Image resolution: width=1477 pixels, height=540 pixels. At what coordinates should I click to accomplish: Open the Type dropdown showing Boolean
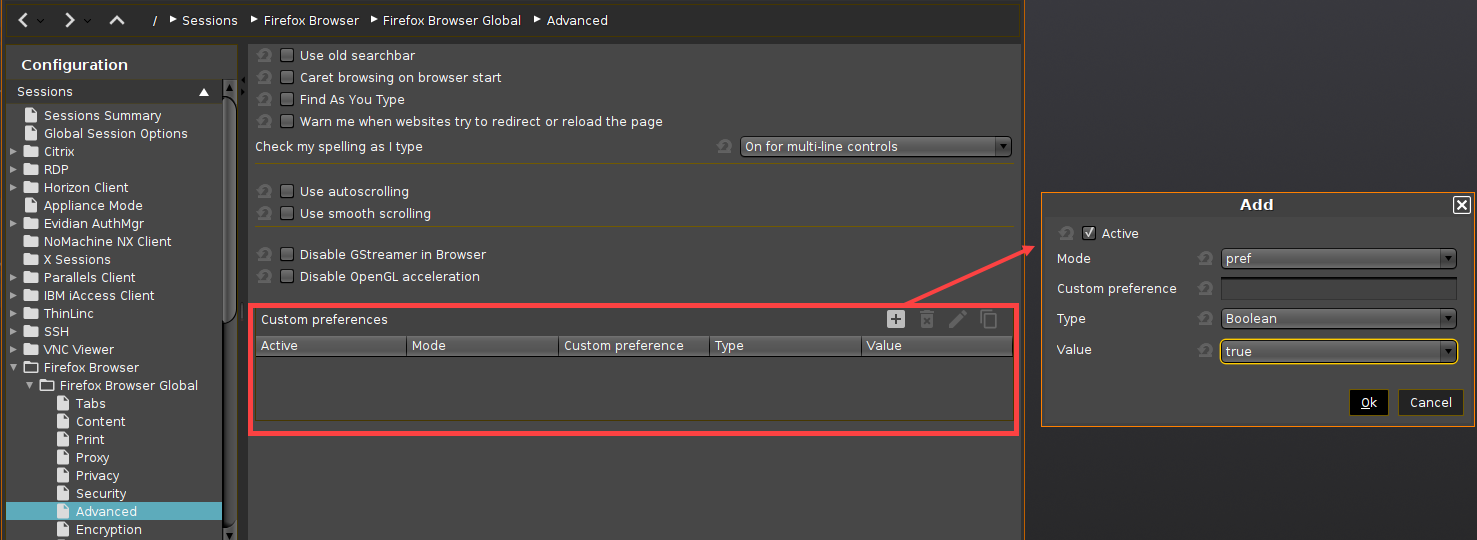point(1338,319)
